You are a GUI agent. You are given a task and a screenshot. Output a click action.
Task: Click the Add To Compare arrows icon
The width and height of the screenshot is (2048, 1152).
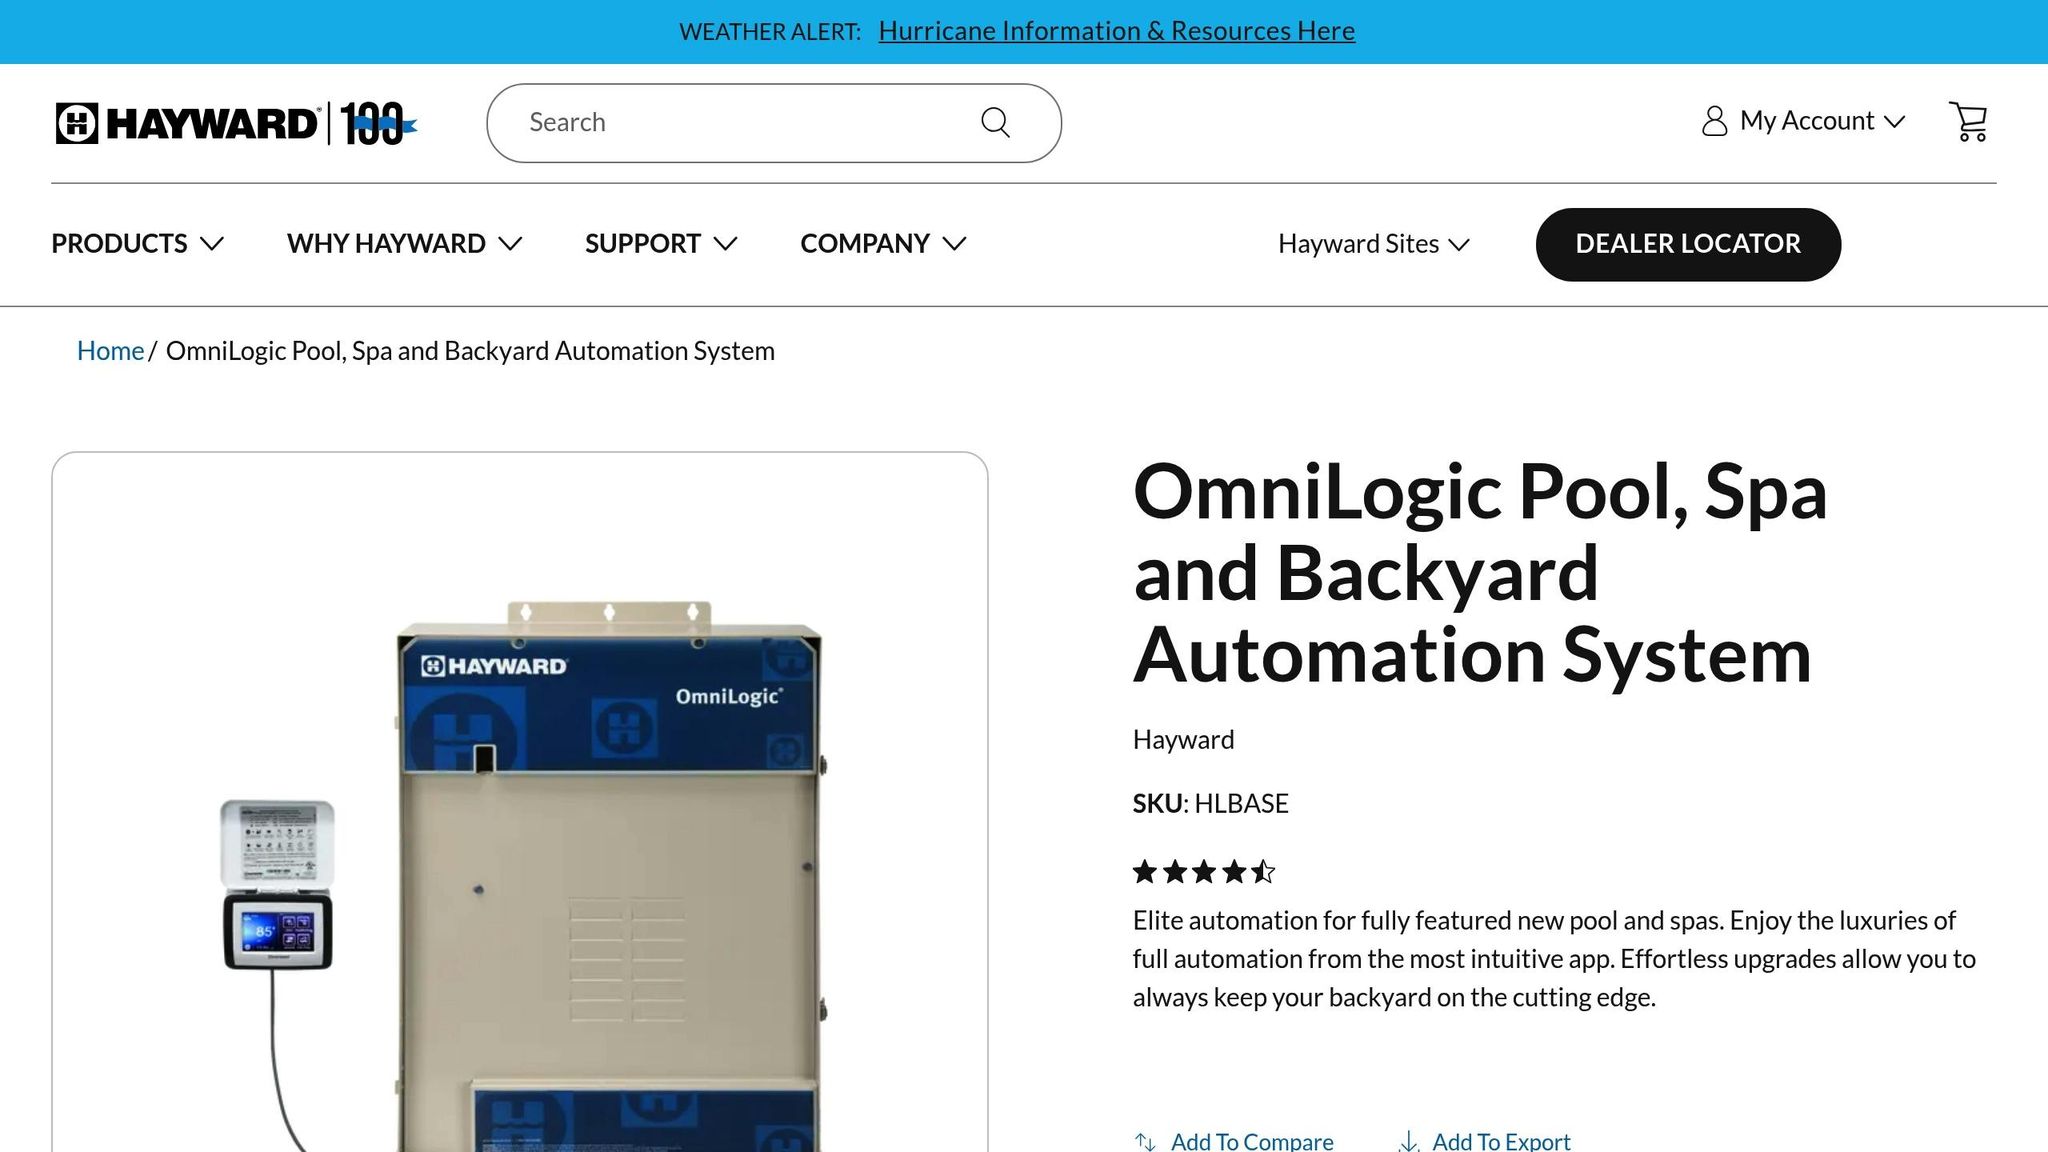1145,1141
